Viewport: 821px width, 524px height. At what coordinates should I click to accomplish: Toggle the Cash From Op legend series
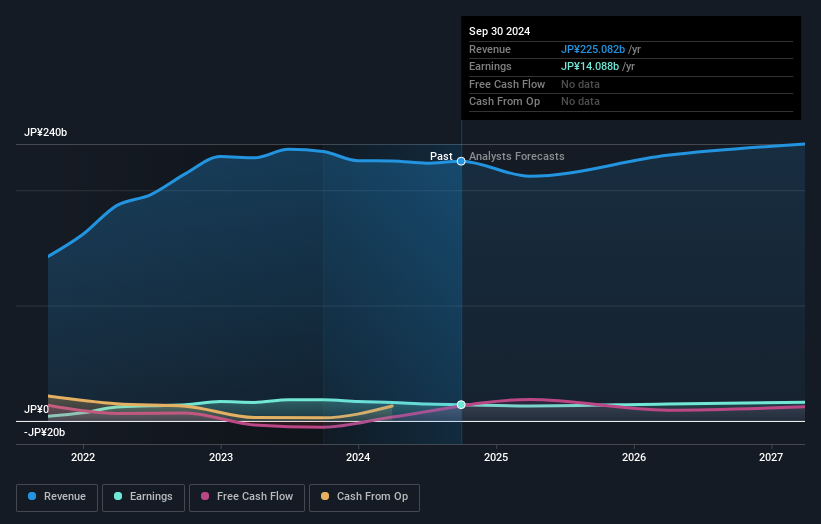coord(364,497)
